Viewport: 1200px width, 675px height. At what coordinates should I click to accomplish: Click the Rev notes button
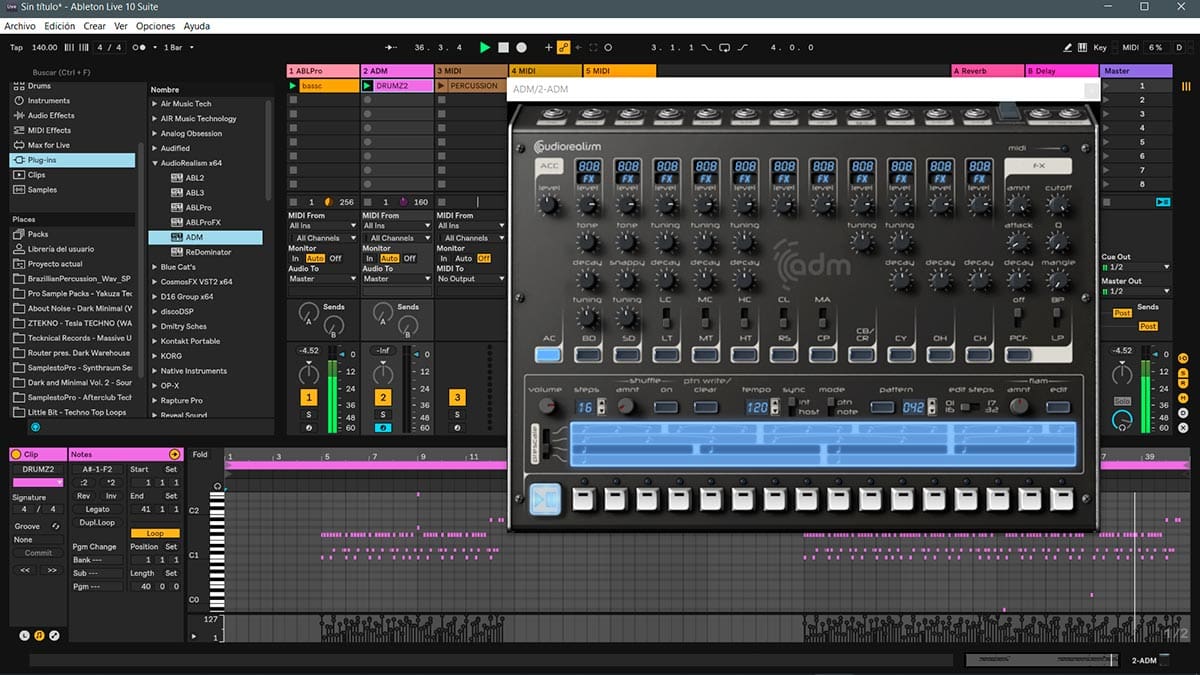point(84,496)
